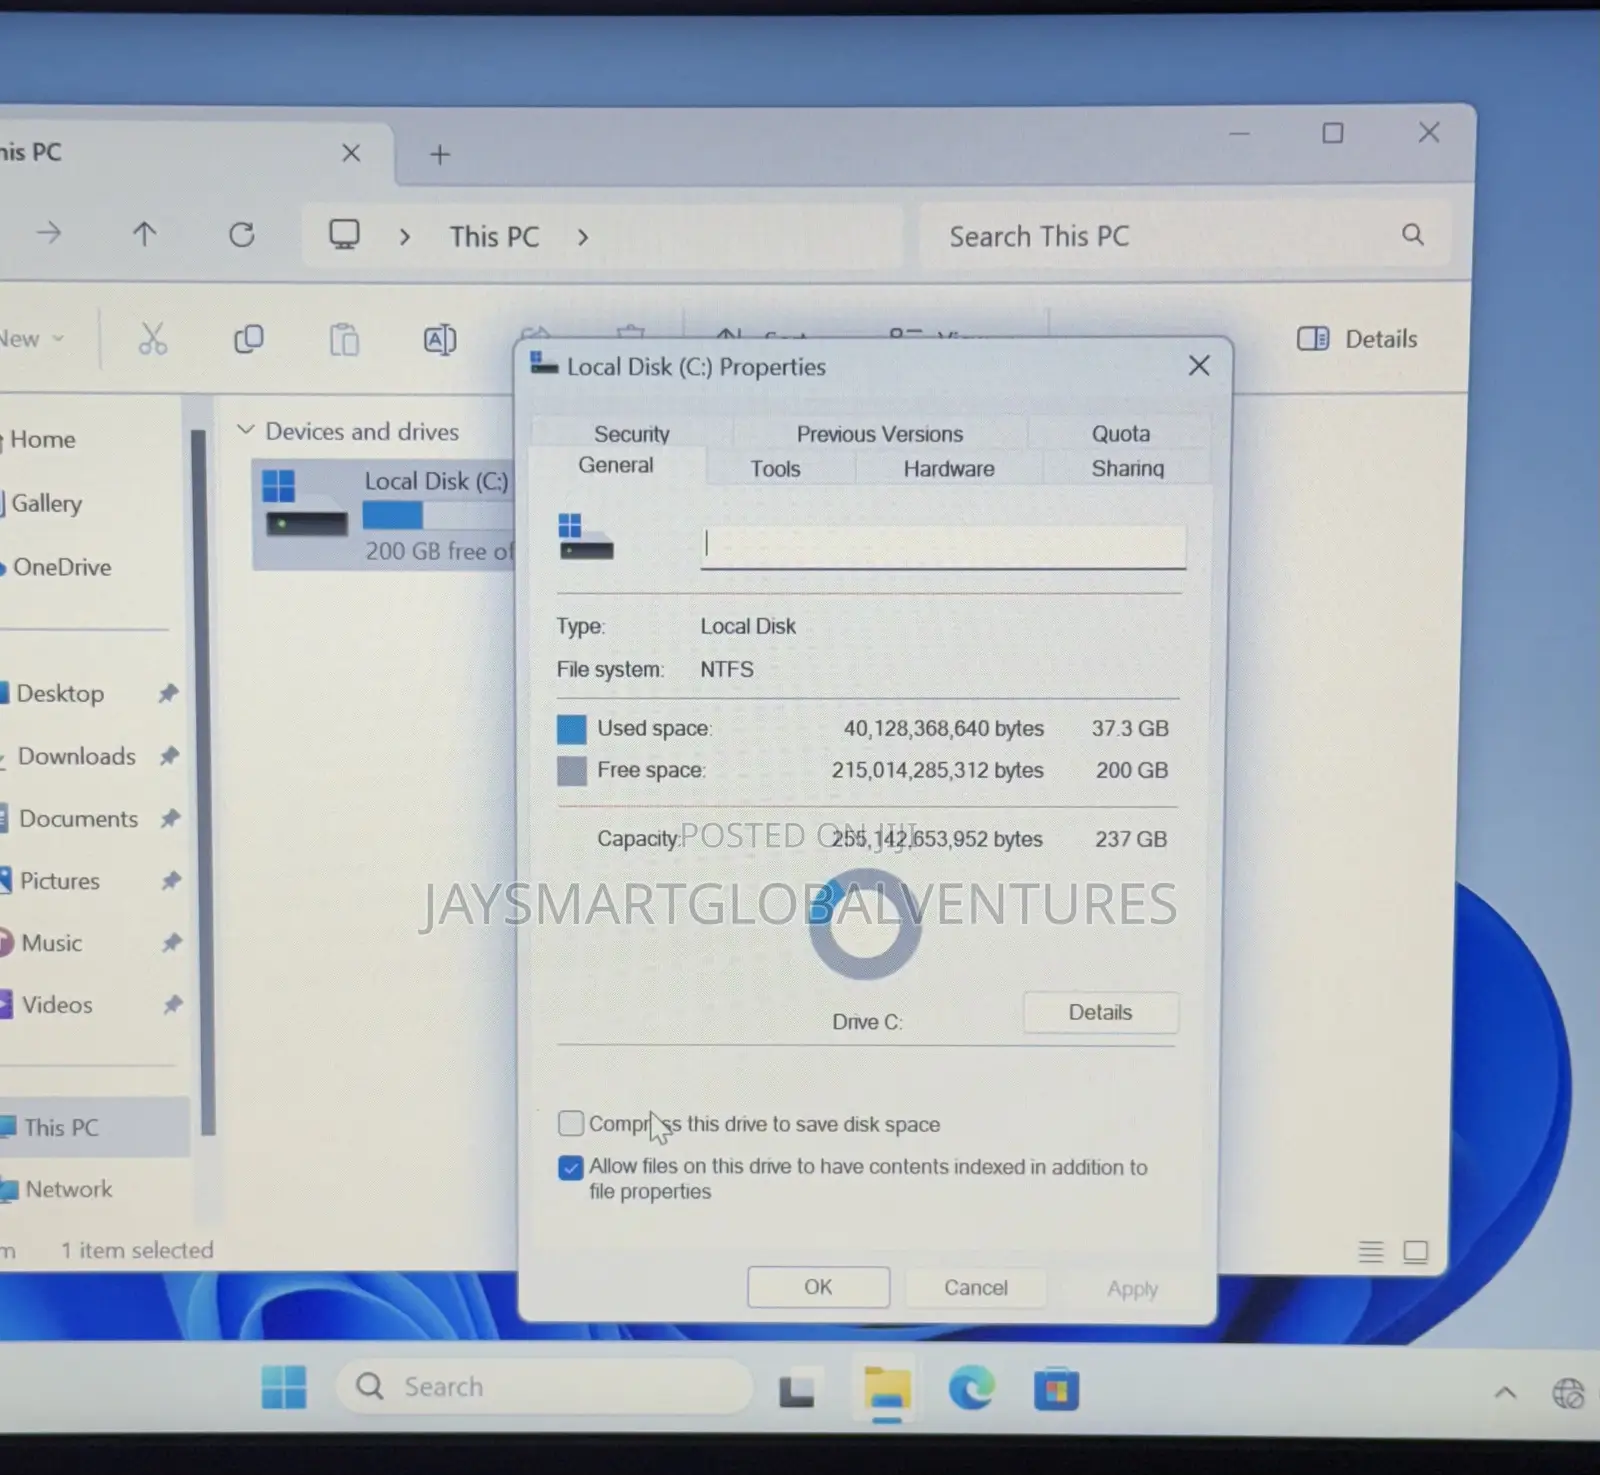The height and width of the screenshot is (1475, 1600).
Task: Open the Previous Versions tab
Action: (x=880, y=433)
